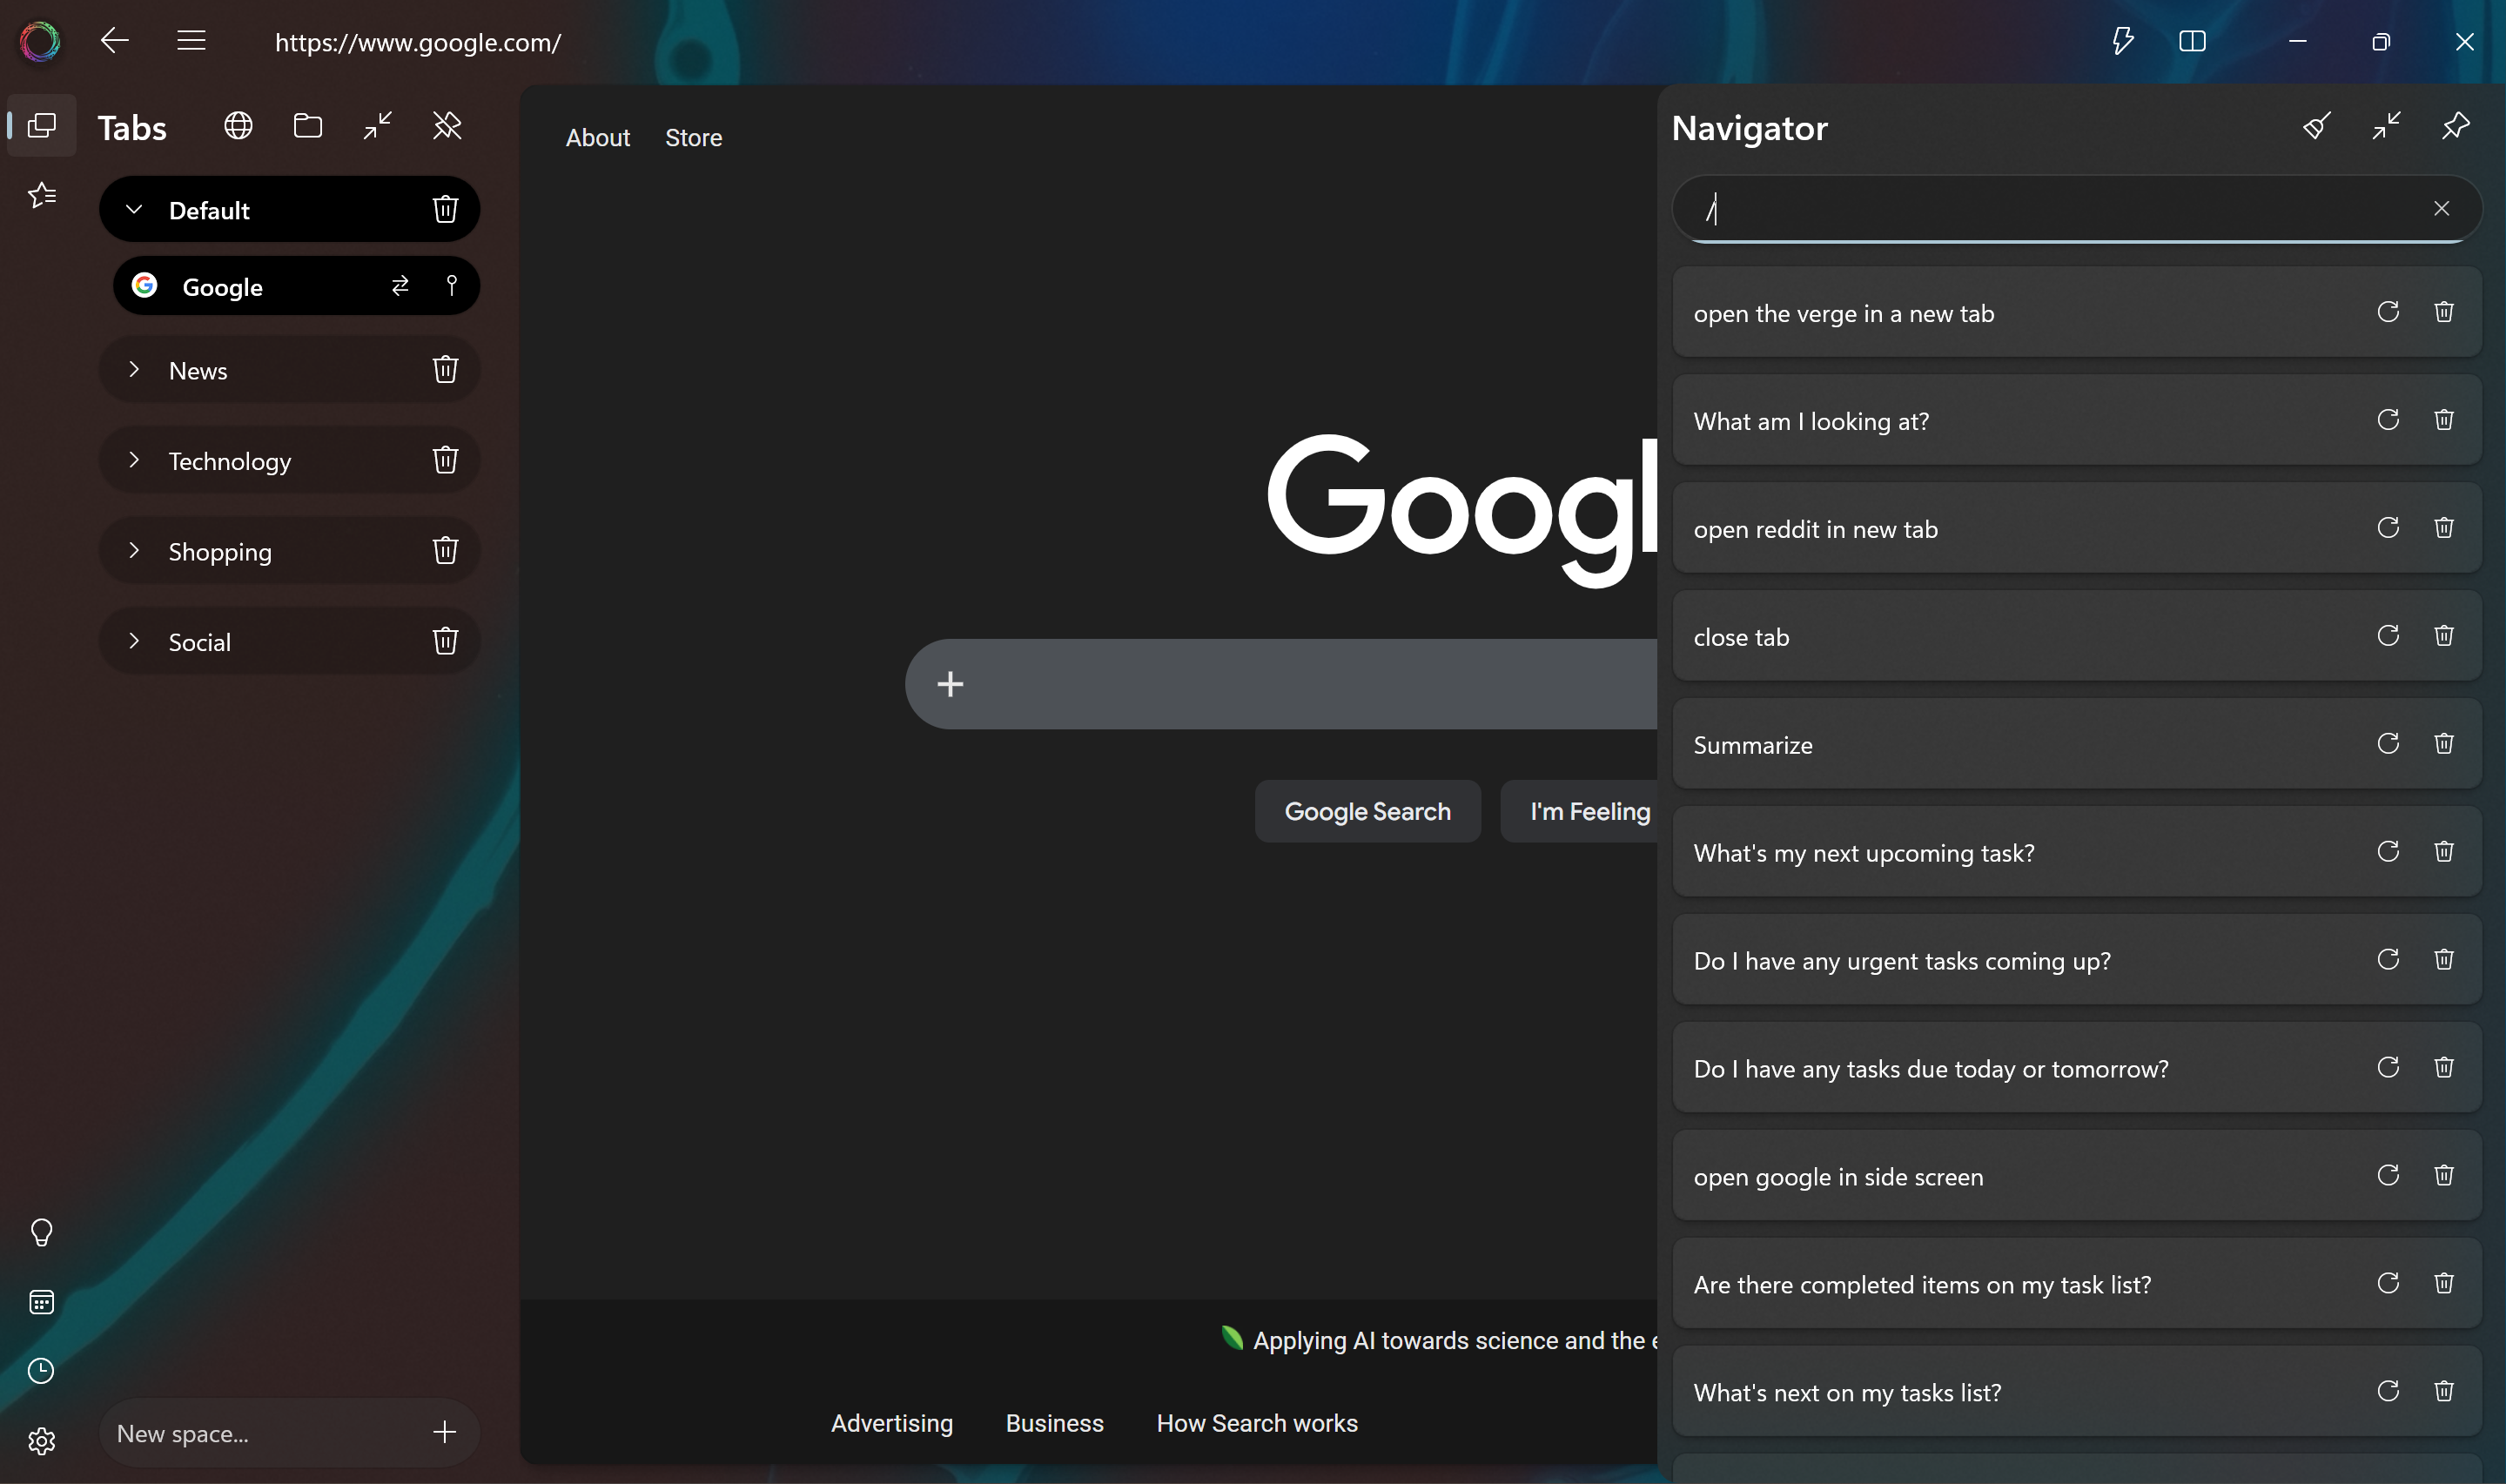Select 'What's my next upcoming task?' prompt
The width and height of the screenshot is (2506, 1484).
point(2077,852)
